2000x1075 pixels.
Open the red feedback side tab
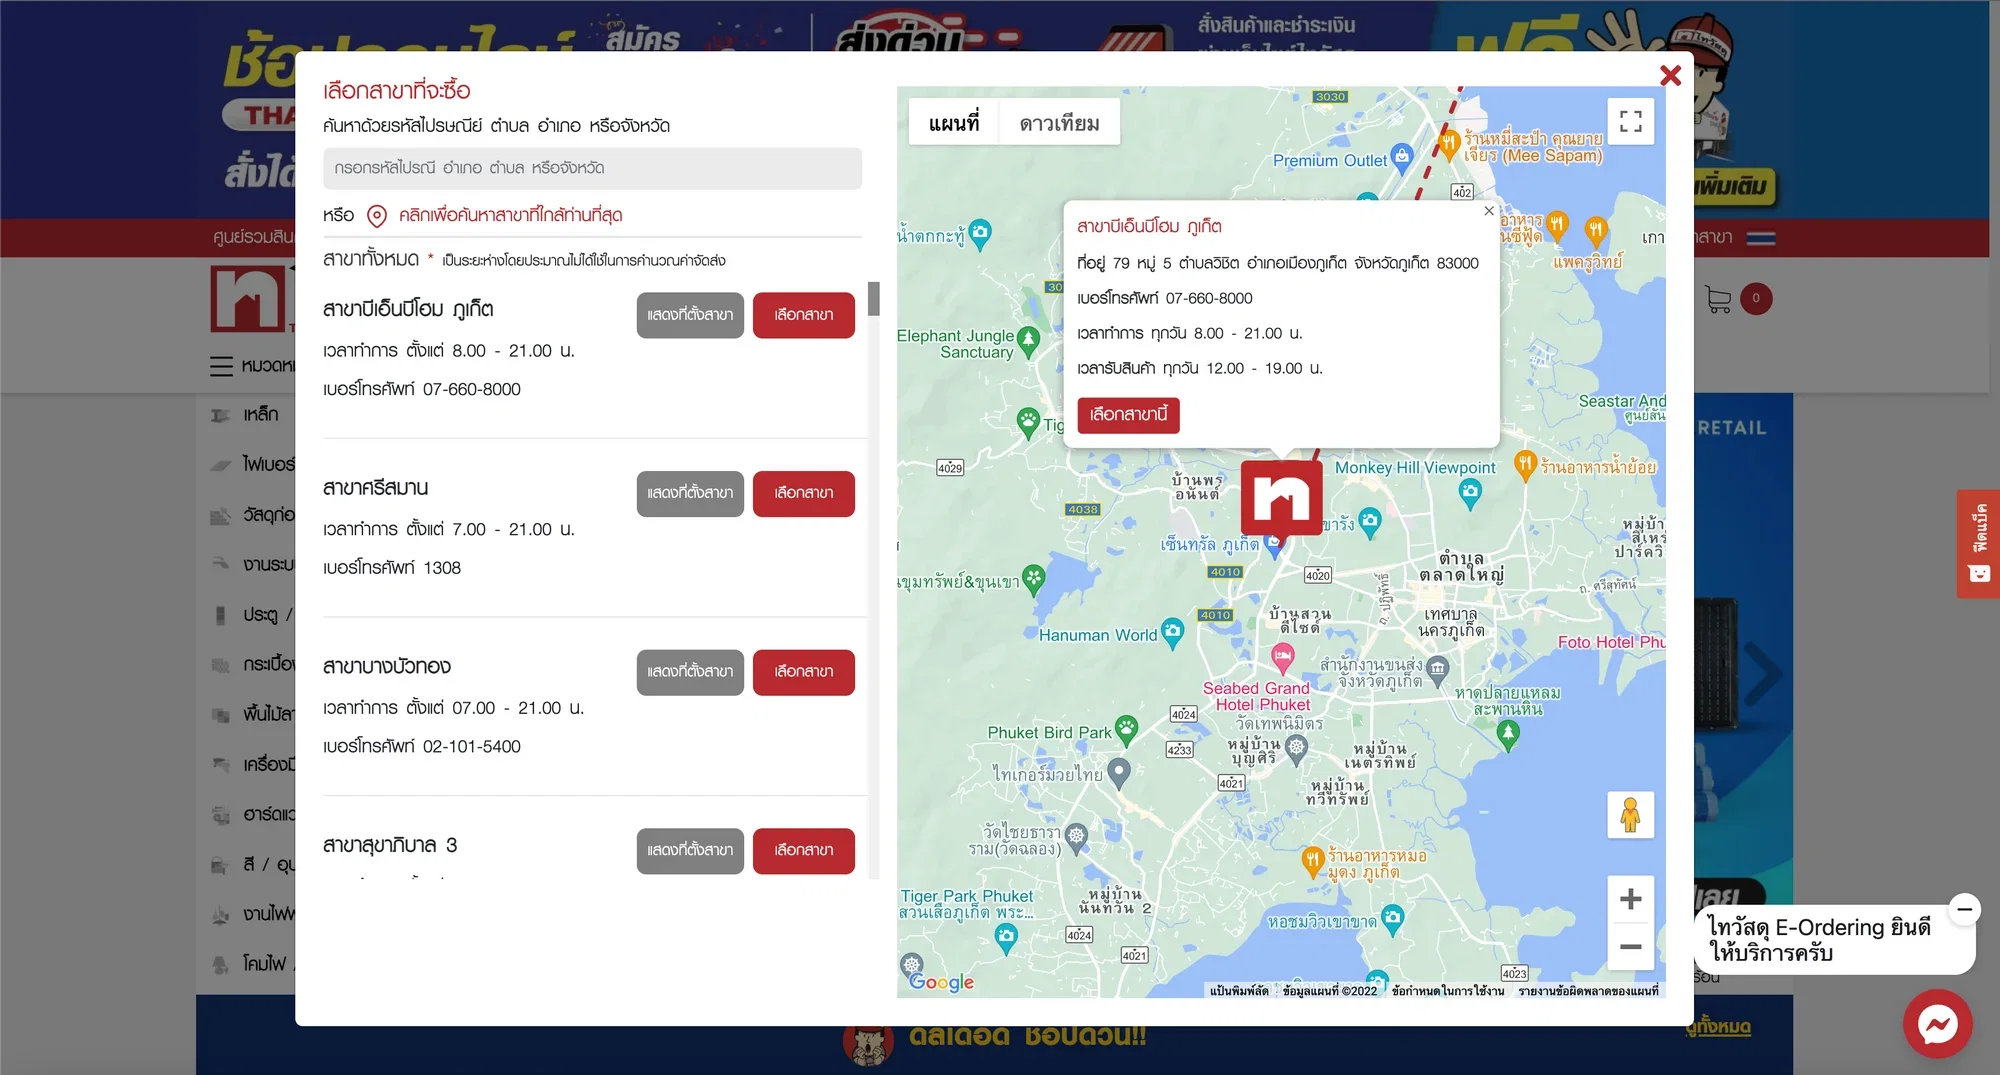[1978, 544]
